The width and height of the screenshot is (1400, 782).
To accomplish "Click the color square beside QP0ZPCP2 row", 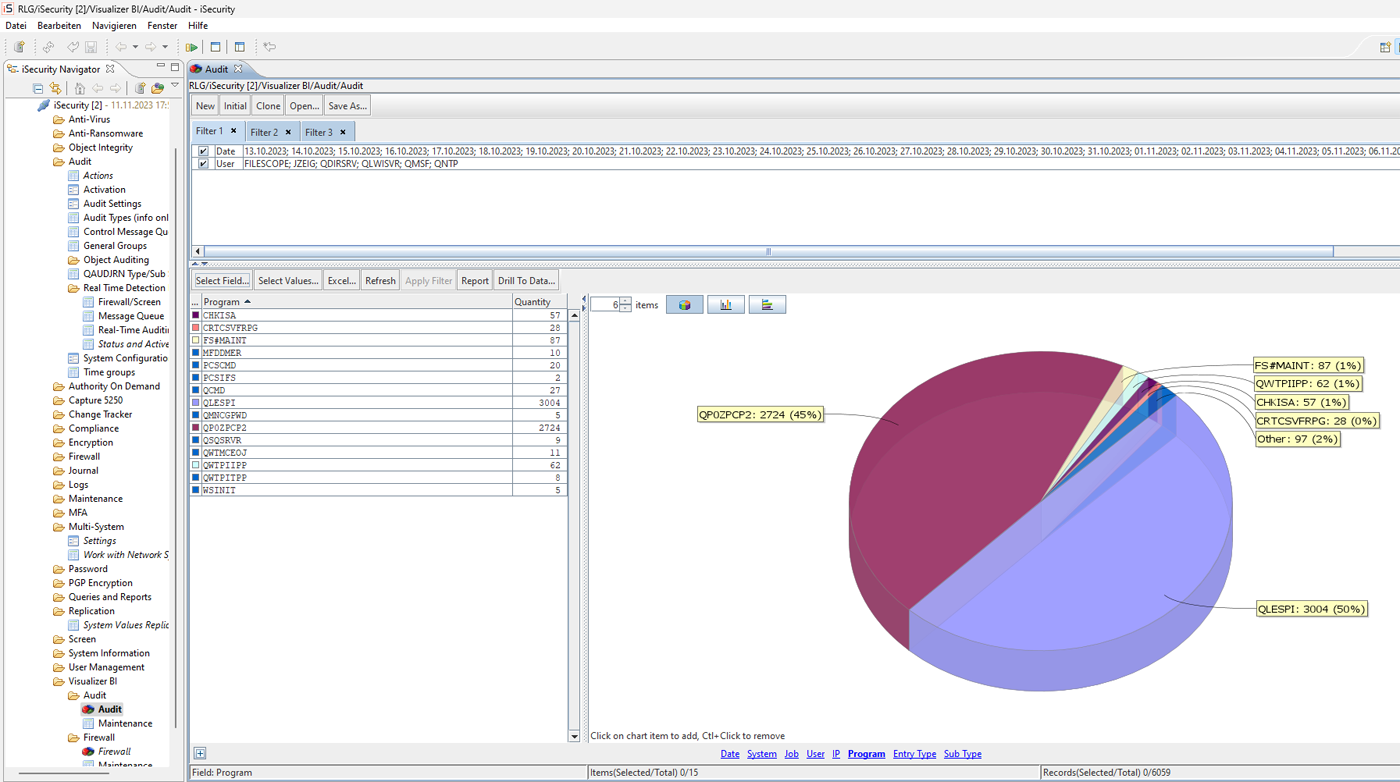I will tap(196, 427).
